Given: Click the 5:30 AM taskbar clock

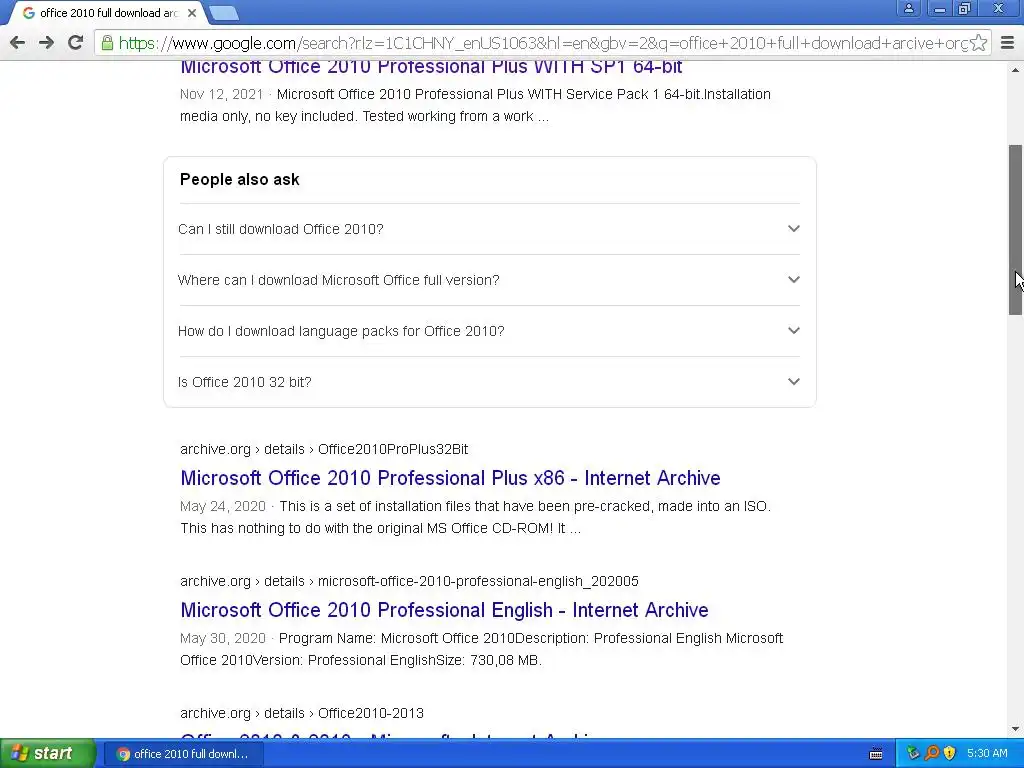Looking at the screenshot, I should click(x=987, y=754).
